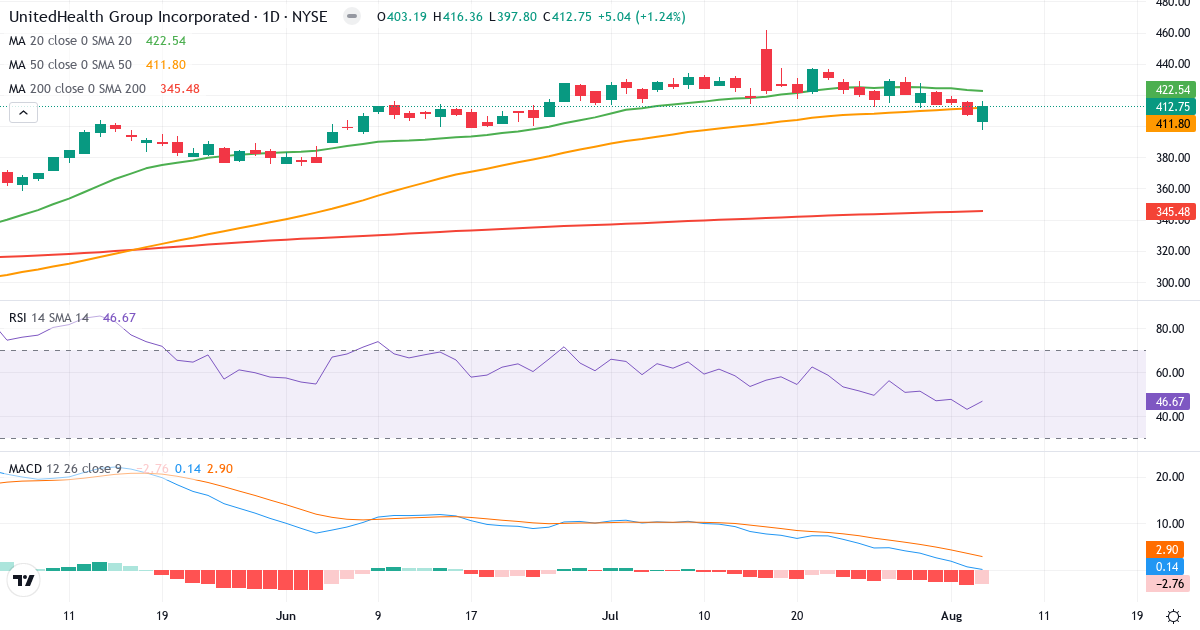Image resolution: width=1200 pixels, height=630 pixels.
Task: Click the 46.67 value in the RSI legend
Action: pos(119,317)
